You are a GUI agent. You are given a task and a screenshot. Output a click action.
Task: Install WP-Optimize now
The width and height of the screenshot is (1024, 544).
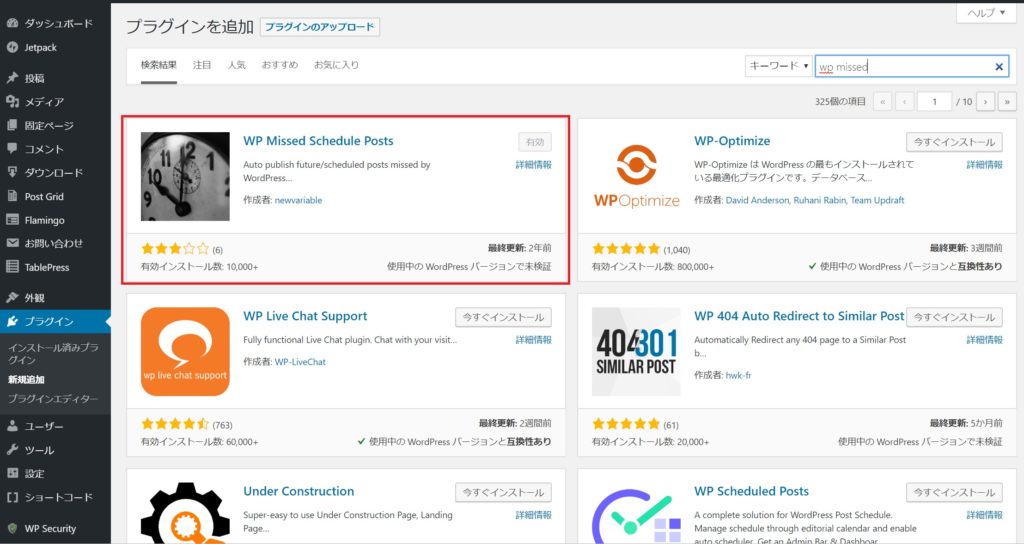(x=954, y=142)
